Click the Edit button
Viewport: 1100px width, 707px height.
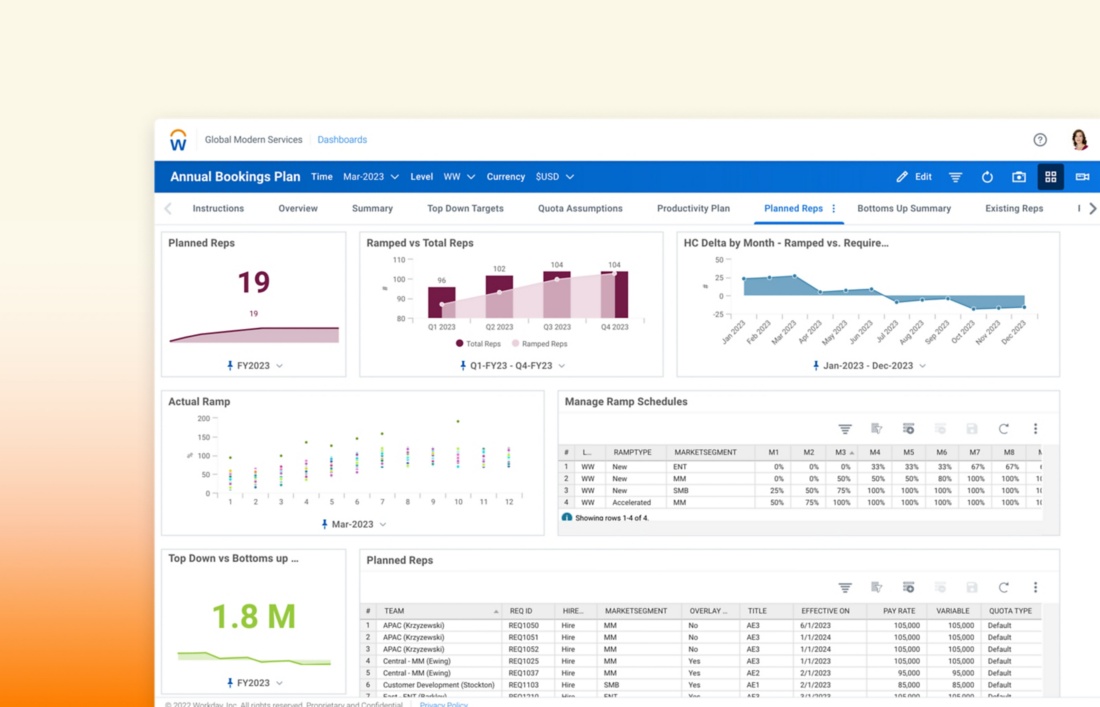coord(914,177)
